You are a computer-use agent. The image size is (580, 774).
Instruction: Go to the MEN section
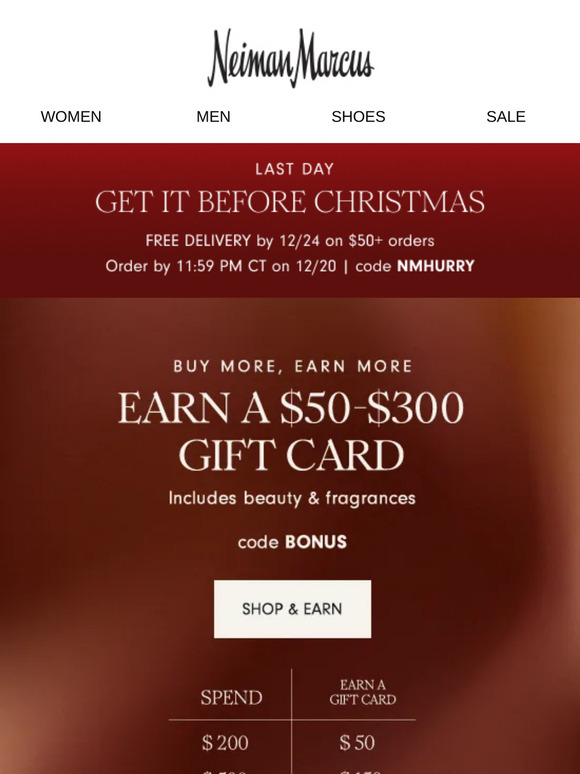pos(213,117)
